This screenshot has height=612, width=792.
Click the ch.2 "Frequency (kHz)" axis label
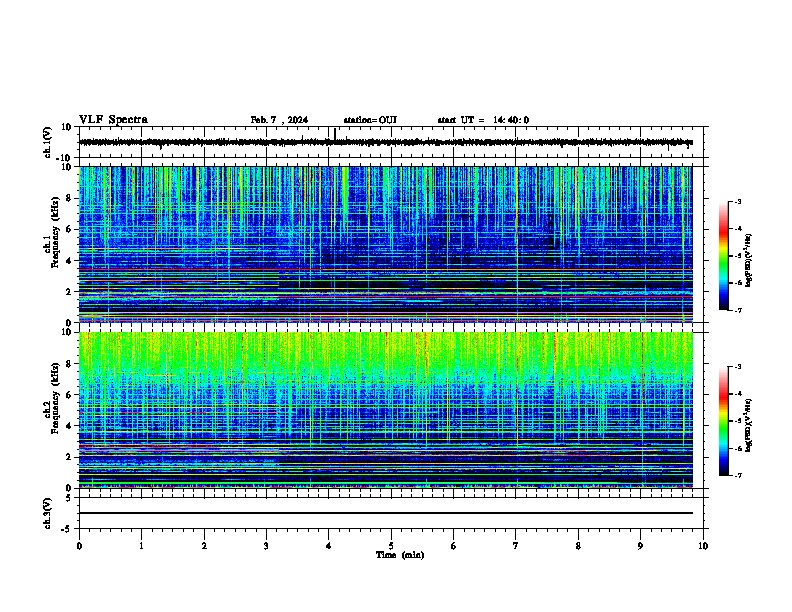[x=55, y=398]
